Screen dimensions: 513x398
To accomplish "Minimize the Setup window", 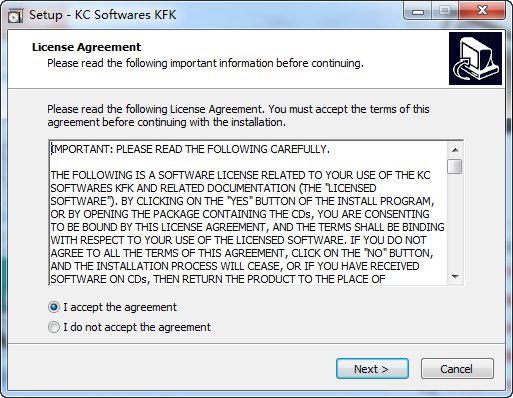I will click(x=418, y=11).
